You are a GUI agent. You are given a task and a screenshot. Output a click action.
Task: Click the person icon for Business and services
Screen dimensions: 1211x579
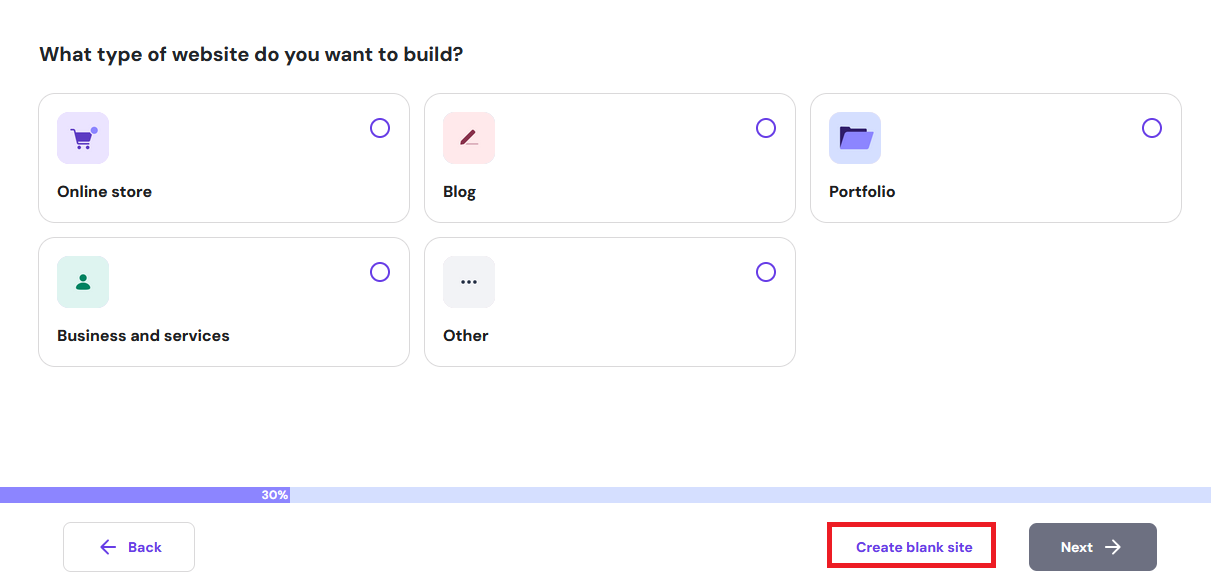click(x=83, y=282)
